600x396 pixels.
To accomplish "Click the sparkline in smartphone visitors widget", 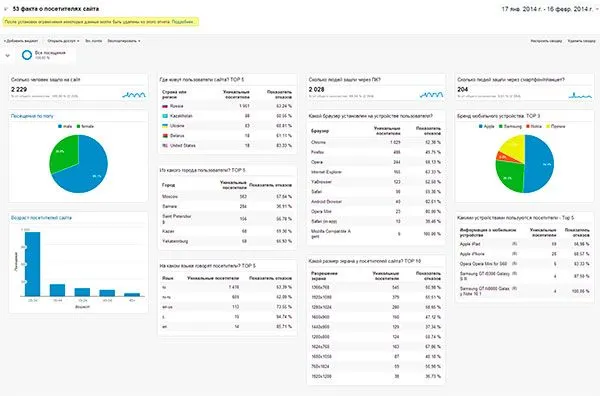I will point(580,95).
